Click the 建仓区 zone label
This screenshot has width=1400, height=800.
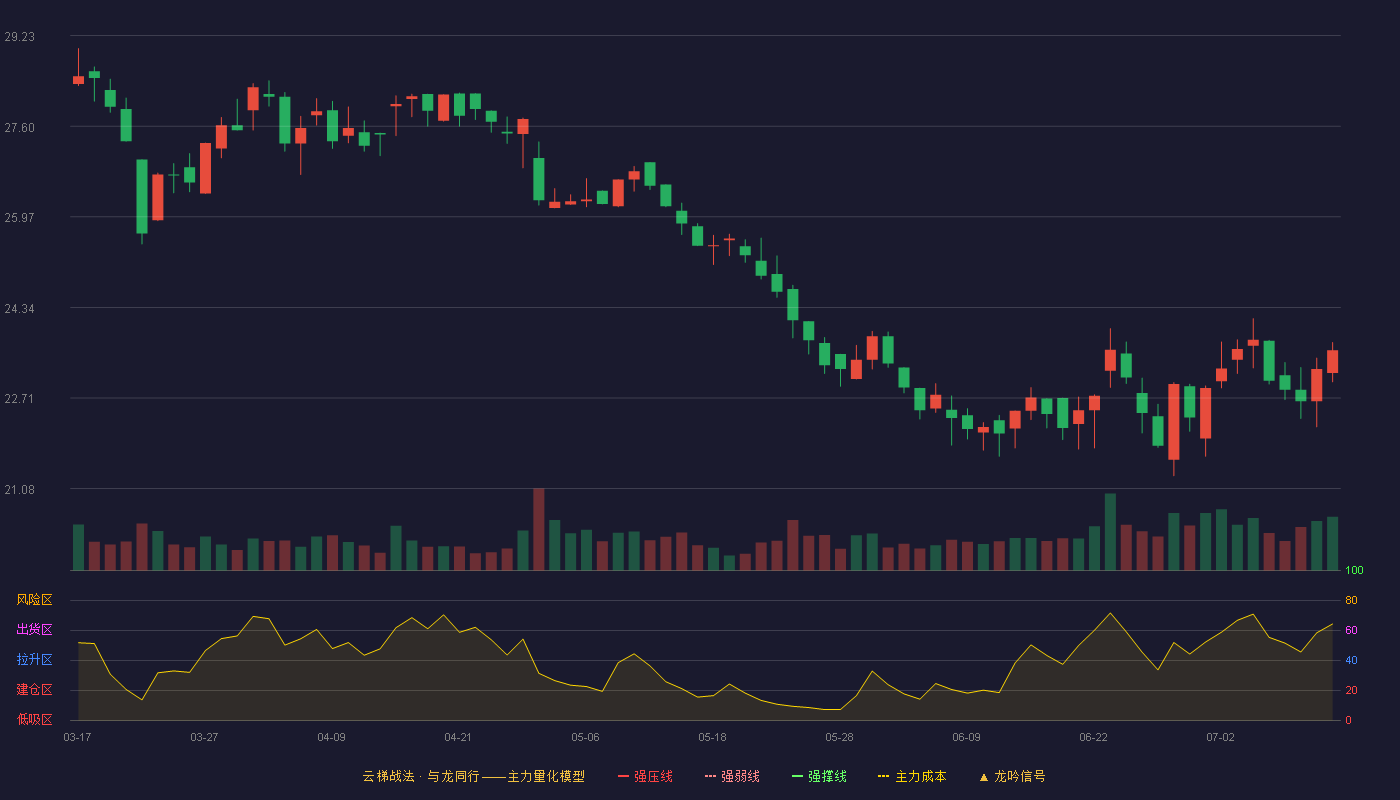pyautogui.click(x=34, y=690)
